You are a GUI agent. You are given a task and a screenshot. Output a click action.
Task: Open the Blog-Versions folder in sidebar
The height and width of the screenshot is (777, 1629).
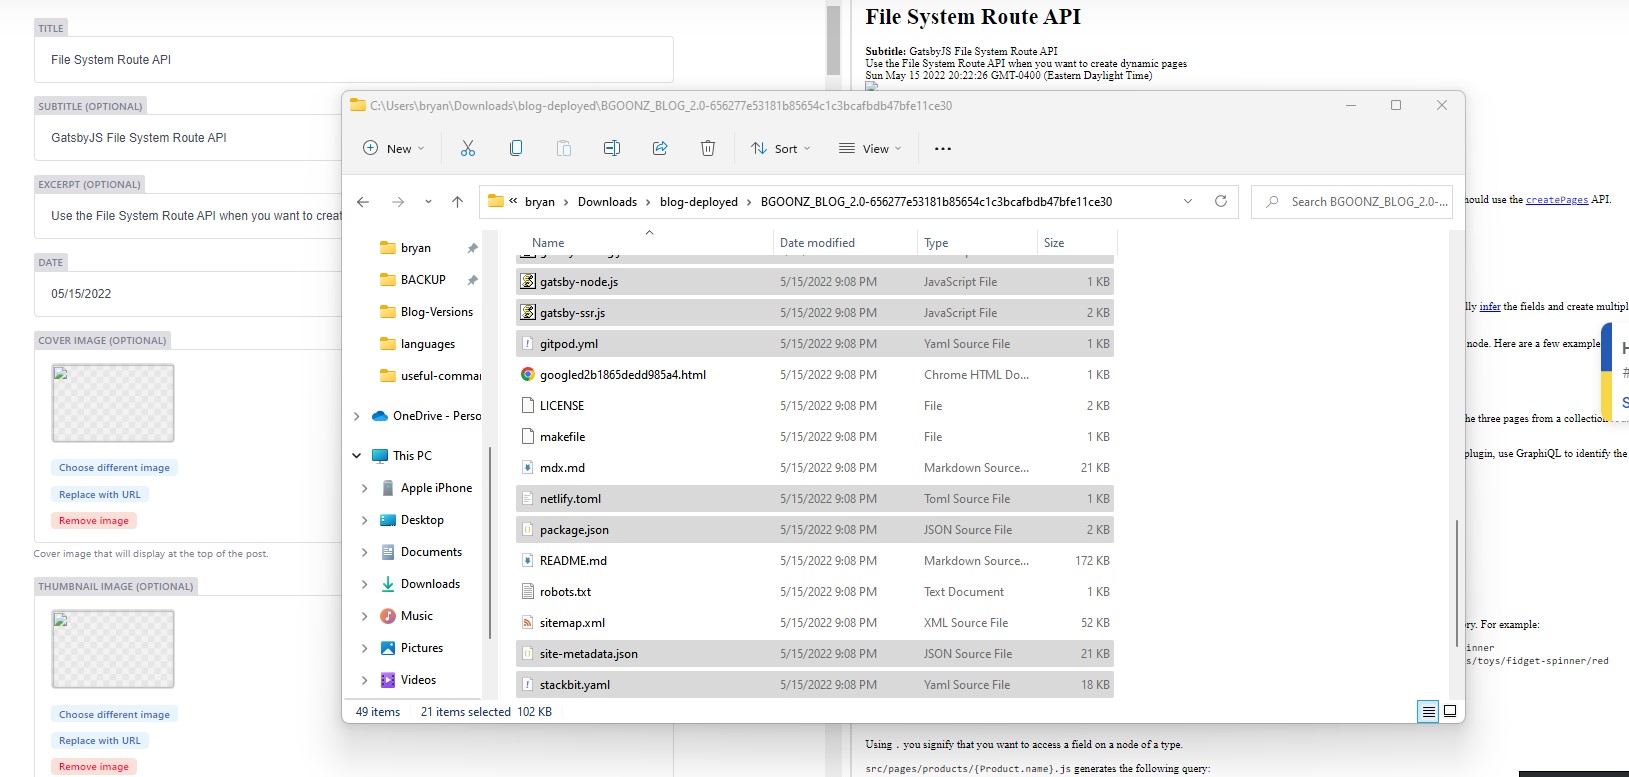(426, 312)
